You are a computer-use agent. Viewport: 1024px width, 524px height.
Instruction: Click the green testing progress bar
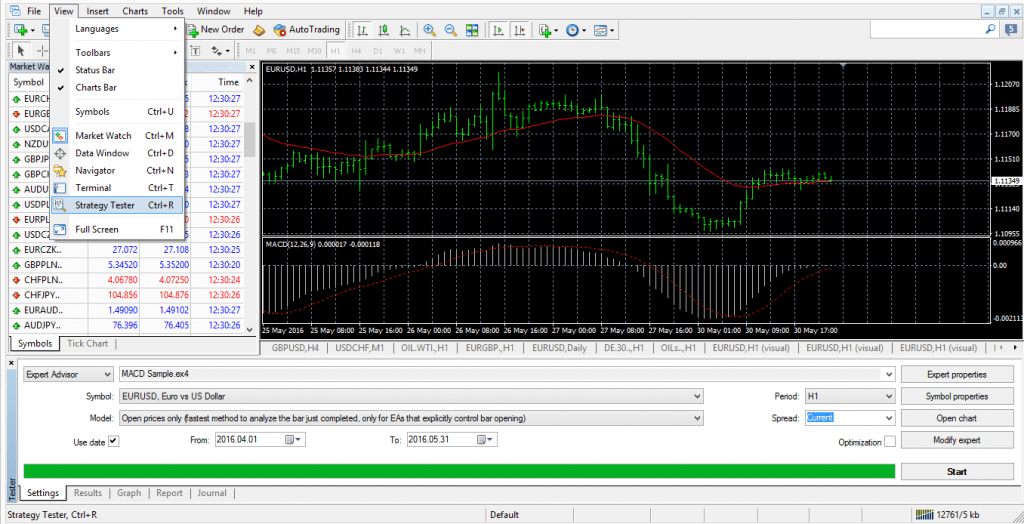click(x=458, y=471)
